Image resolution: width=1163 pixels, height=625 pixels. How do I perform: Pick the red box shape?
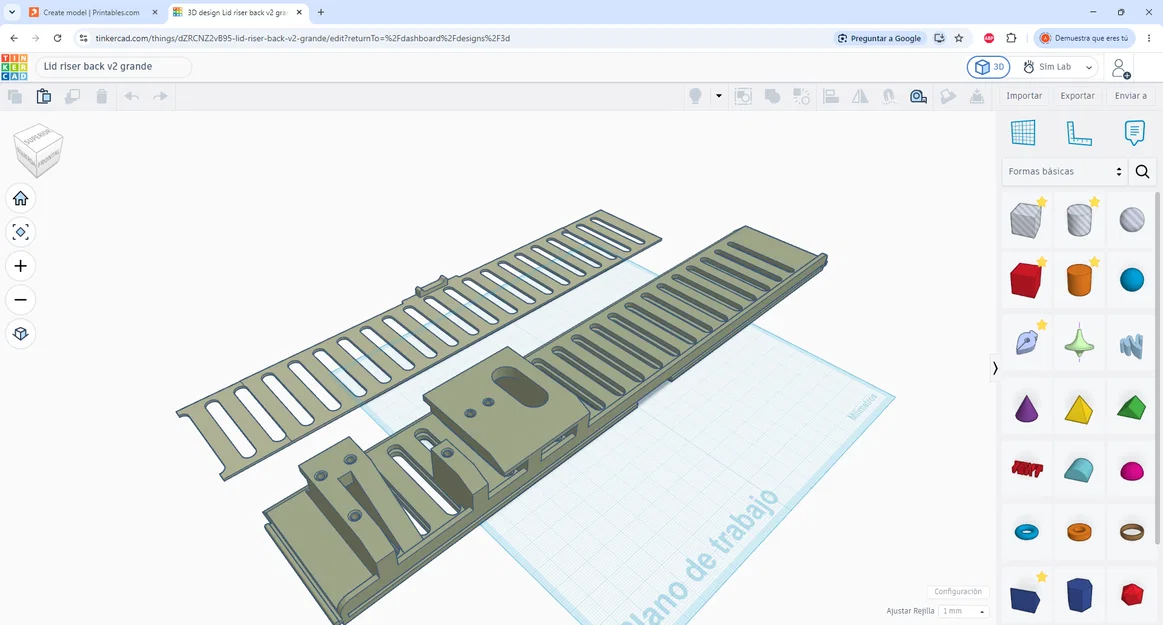click(x=1027, y=280)
